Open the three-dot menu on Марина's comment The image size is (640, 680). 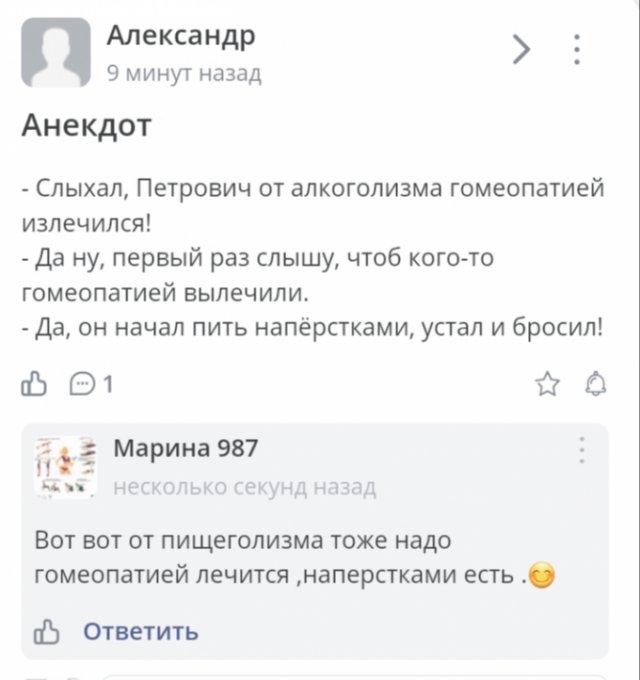(x=581, y=449)
